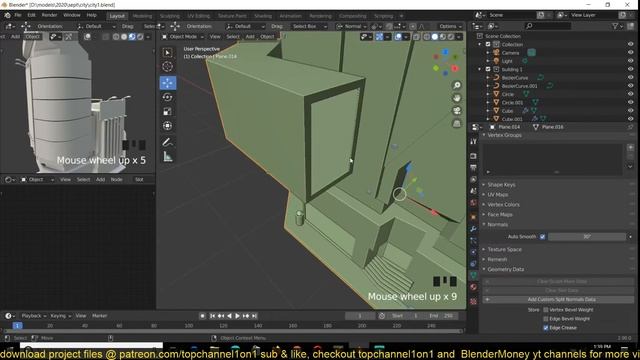
Task: Open the Material properties tab
Action: click(x=473, y=287)
